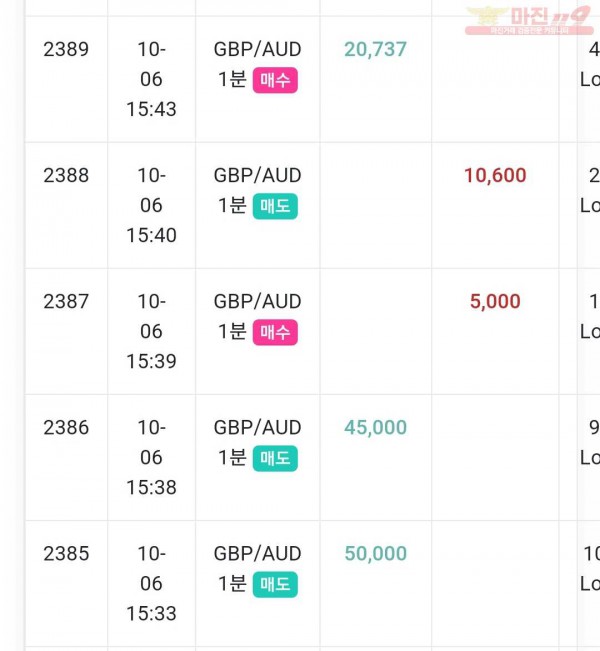Select order number 2386
Image resolution: width=600 pixels, height=651 pixels.
point(66,428)
